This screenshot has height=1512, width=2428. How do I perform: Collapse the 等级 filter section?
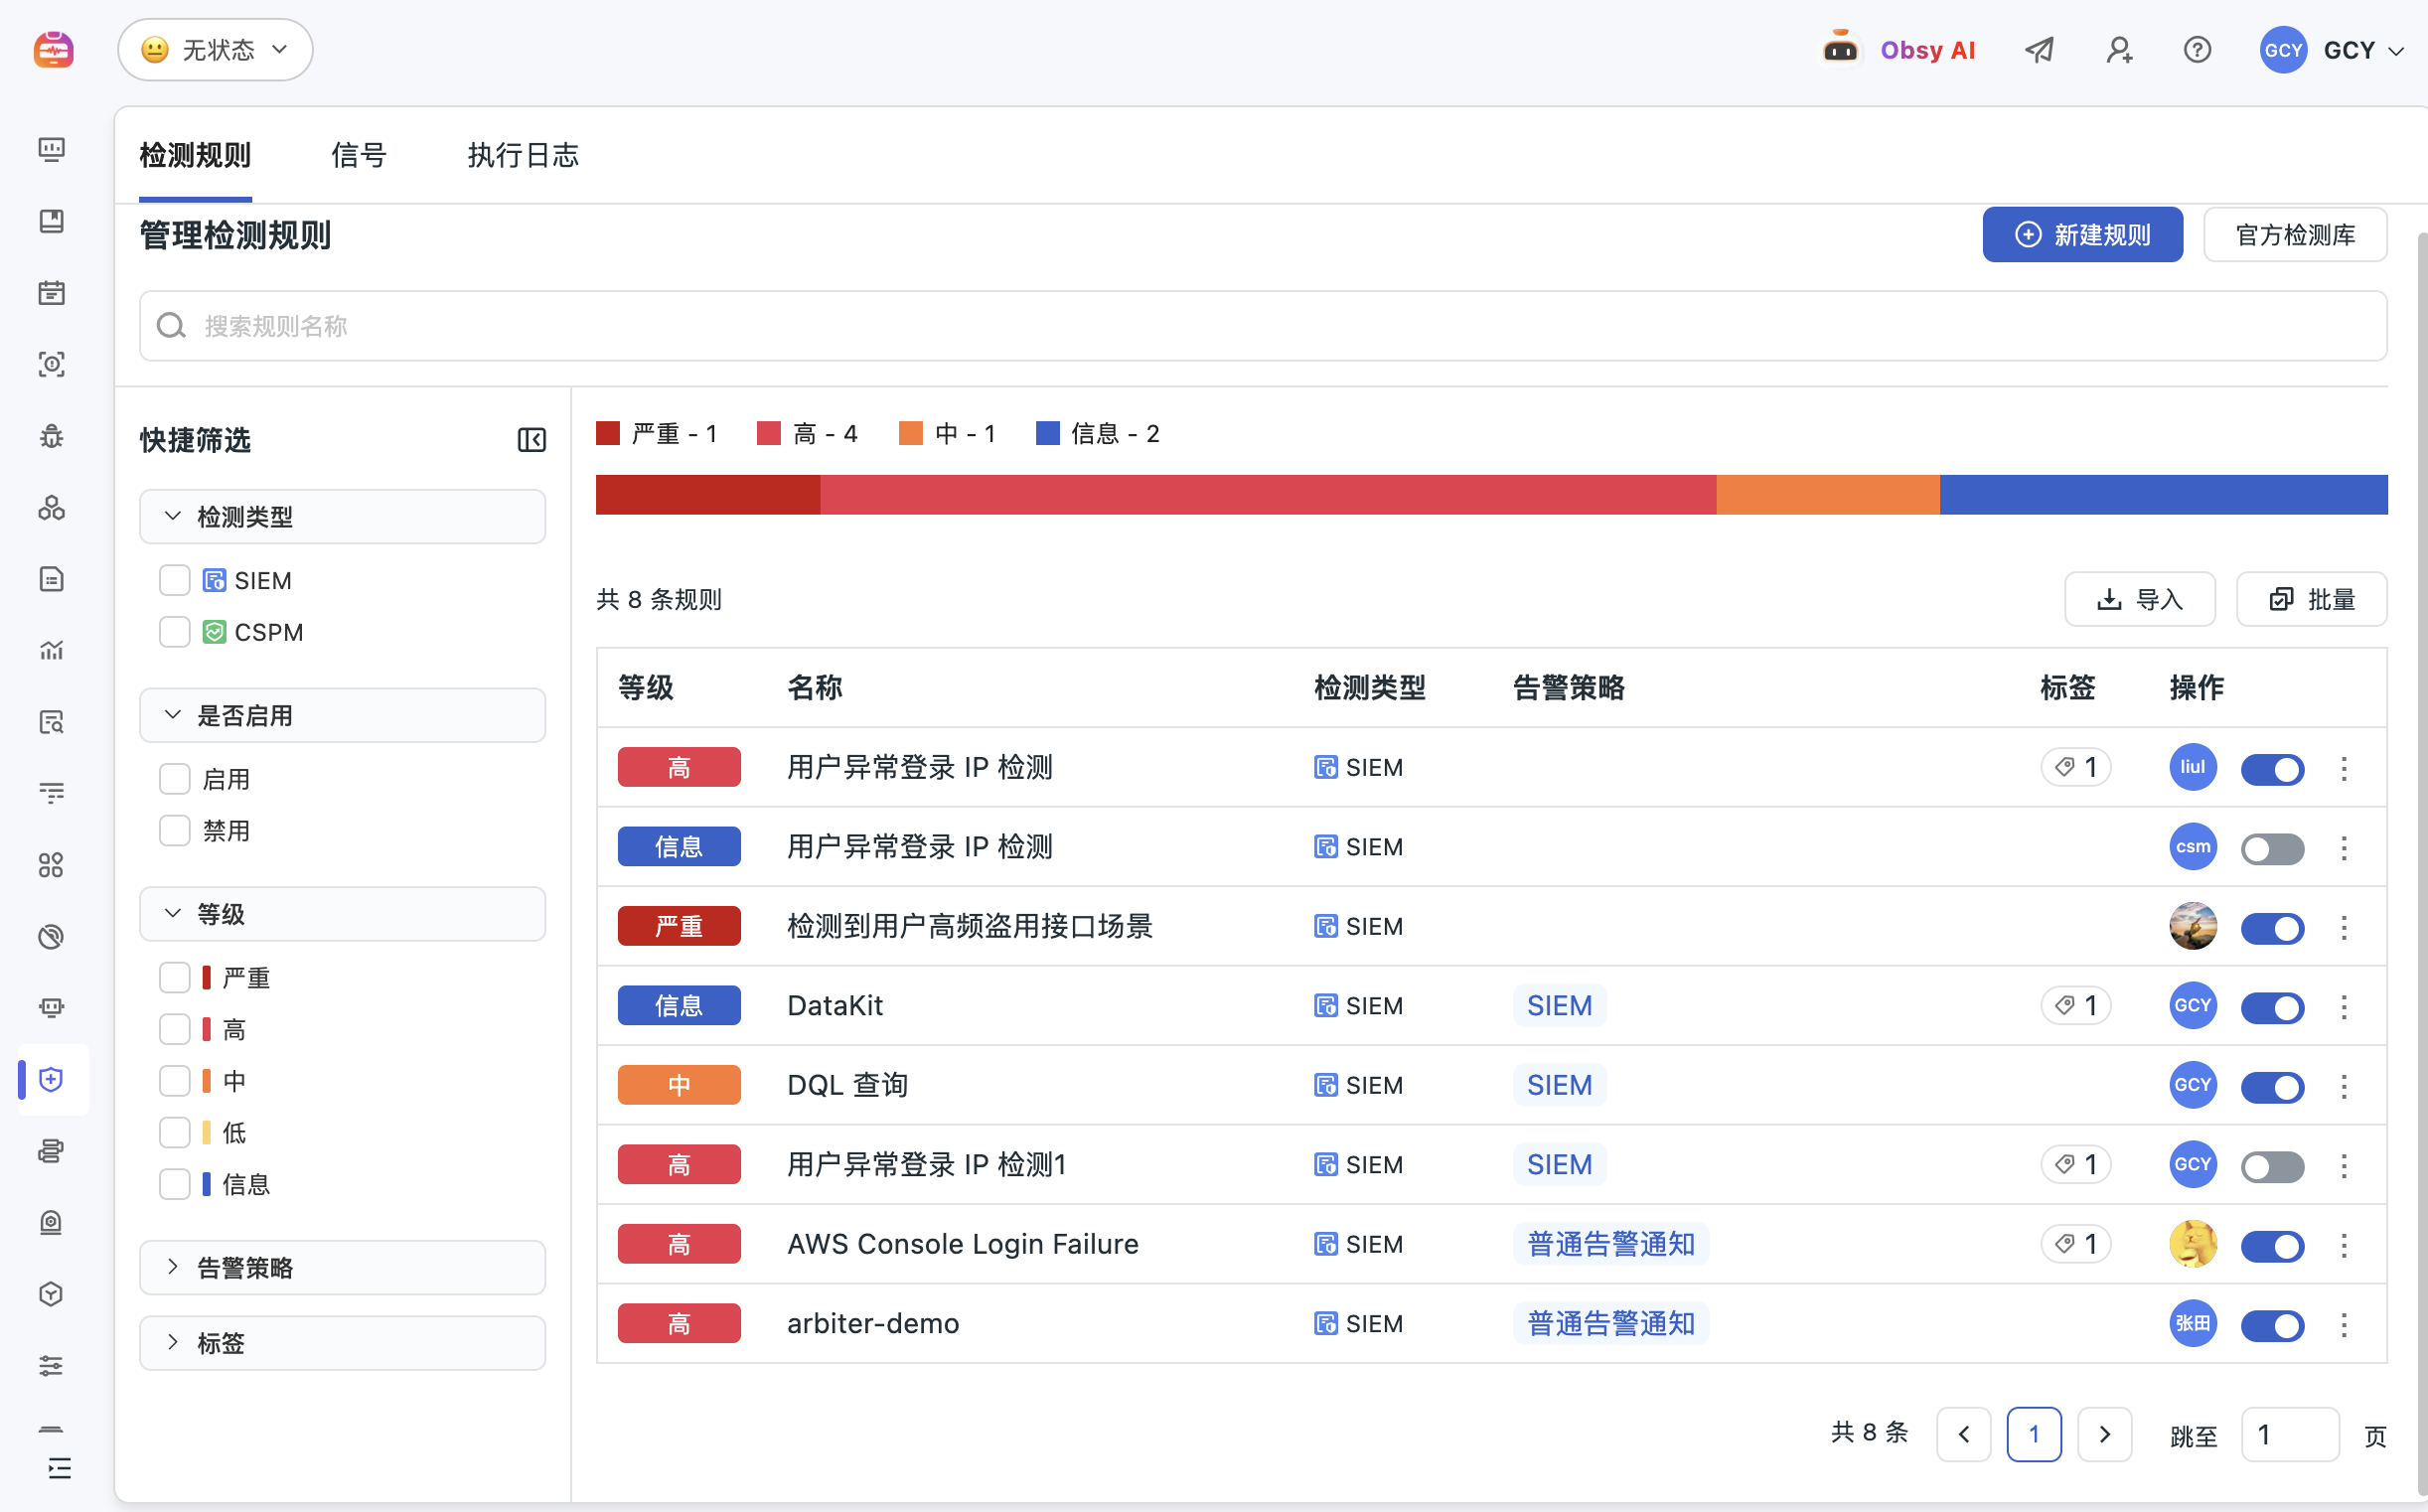342,914
